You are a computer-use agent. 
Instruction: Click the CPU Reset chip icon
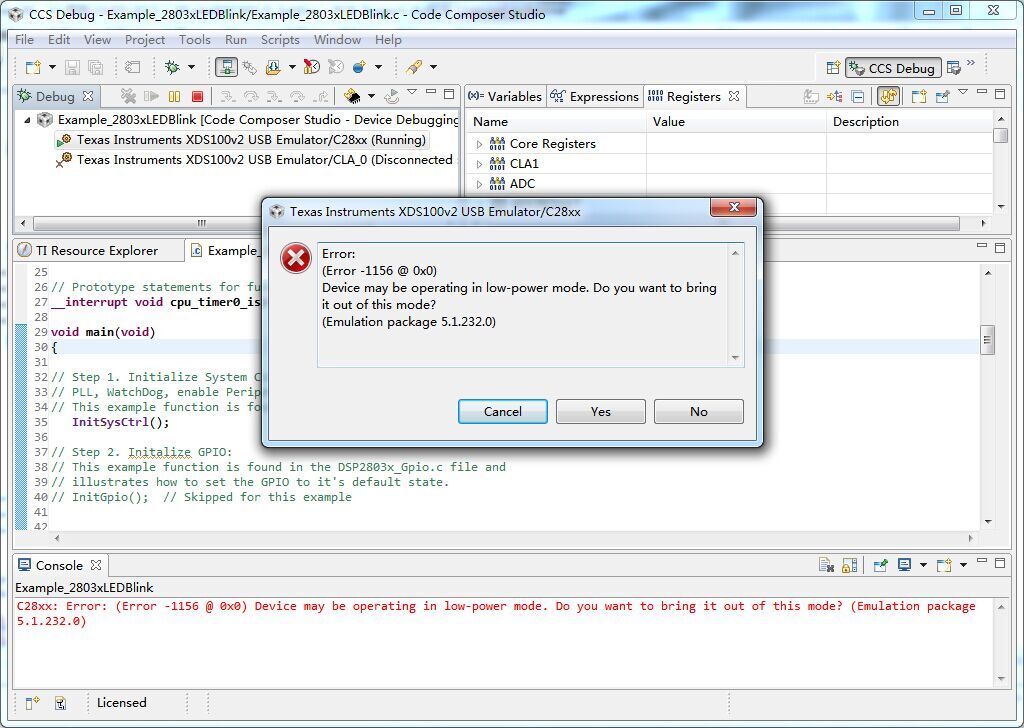(353, 97)
